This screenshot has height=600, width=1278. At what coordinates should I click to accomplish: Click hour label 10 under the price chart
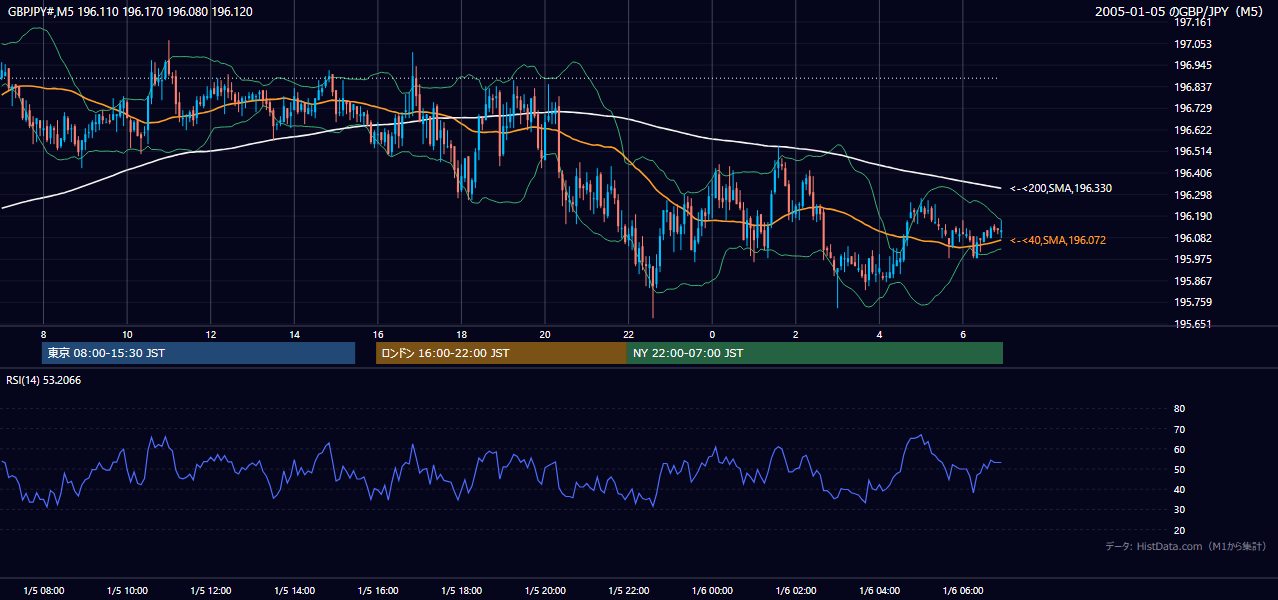127,334
